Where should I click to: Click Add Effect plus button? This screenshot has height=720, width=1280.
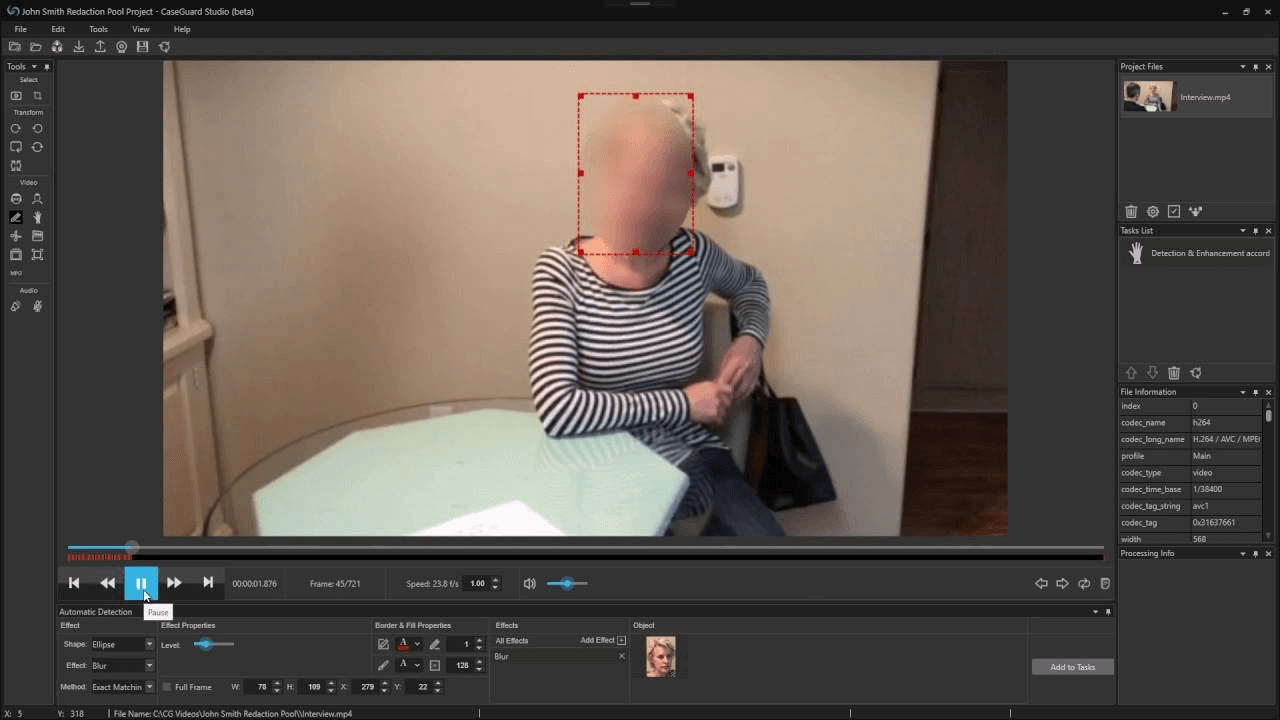click(621, 640)
